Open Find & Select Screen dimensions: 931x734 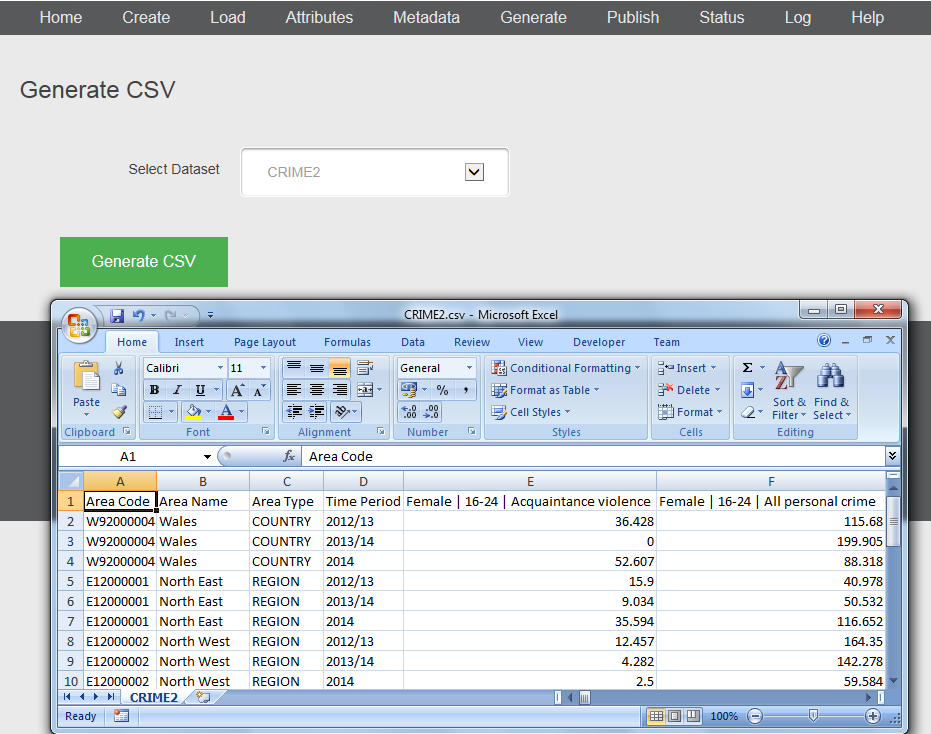(832, 390)
